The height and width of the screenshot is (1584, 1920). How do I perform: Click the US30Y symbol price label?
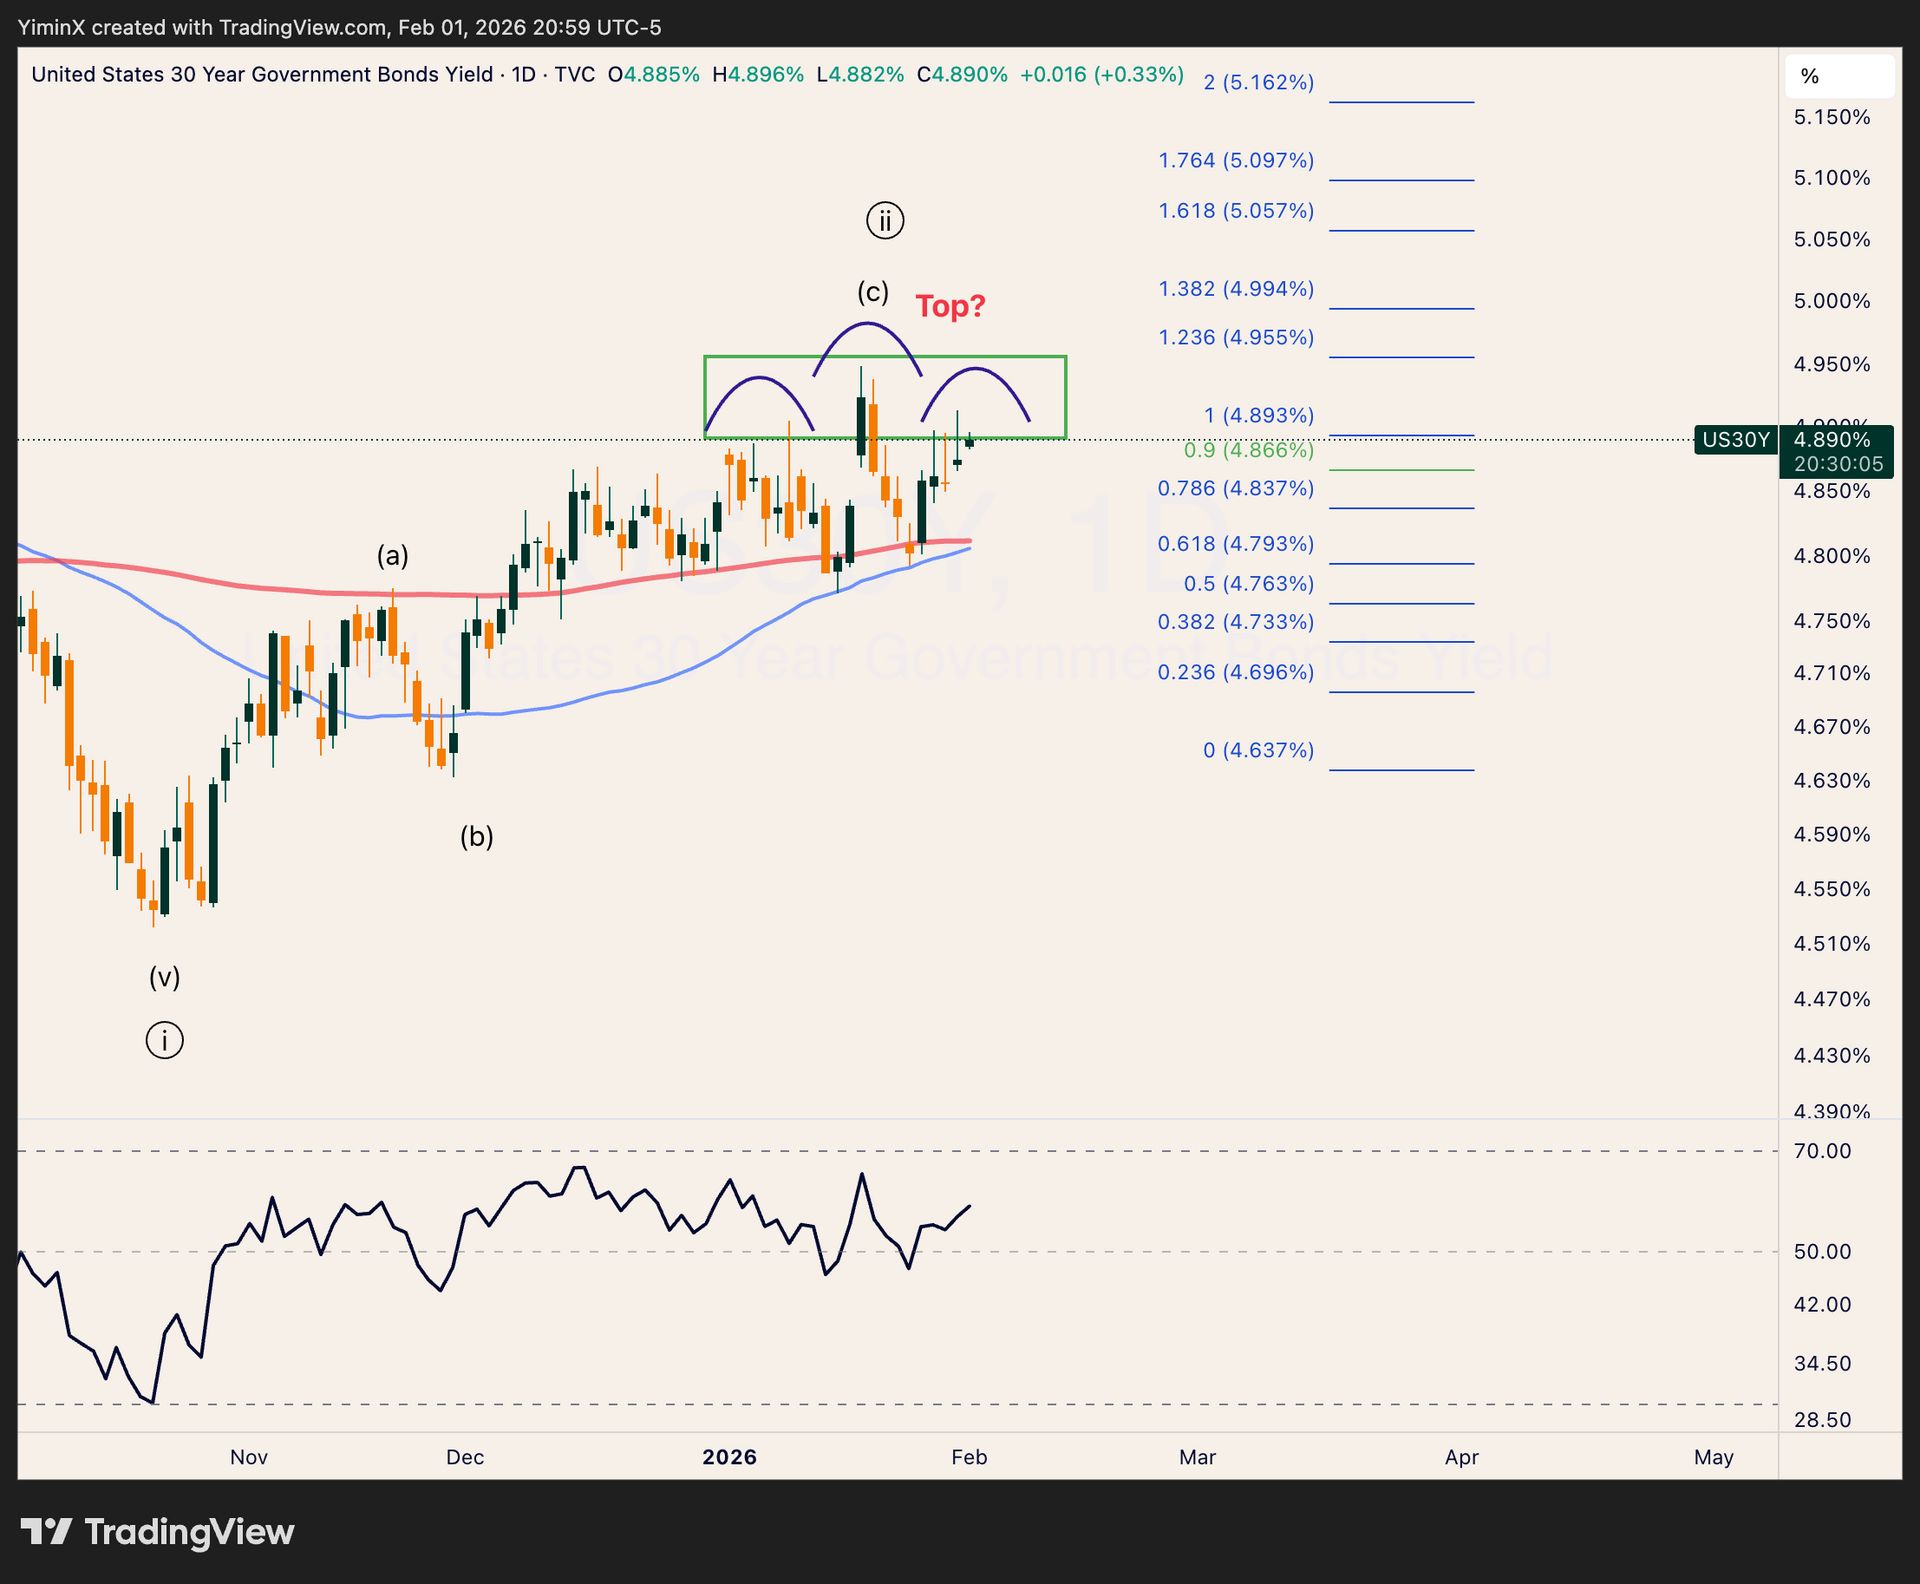(x=1736, y=440)
